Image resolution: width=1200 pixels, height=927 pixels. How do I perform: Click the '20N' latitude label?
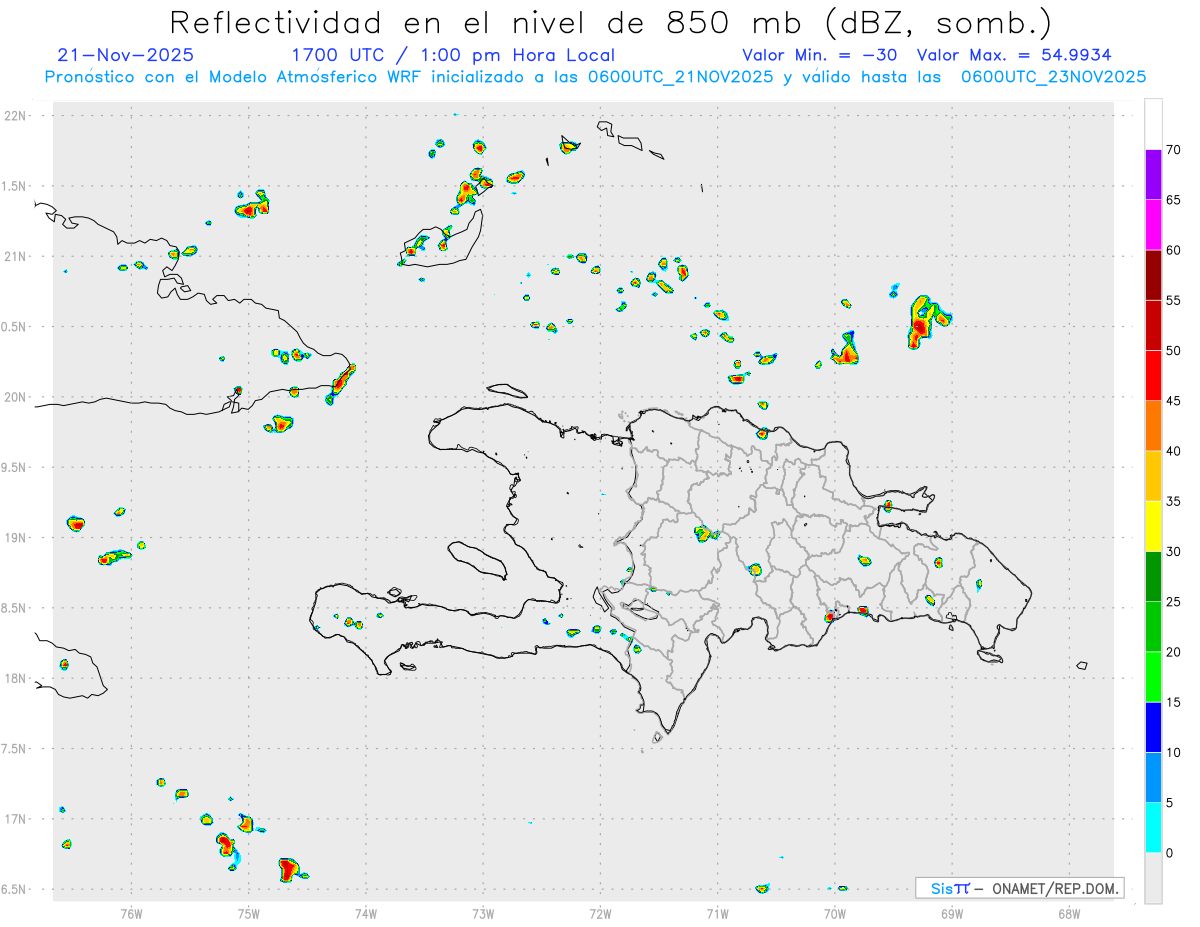[16, 397]
